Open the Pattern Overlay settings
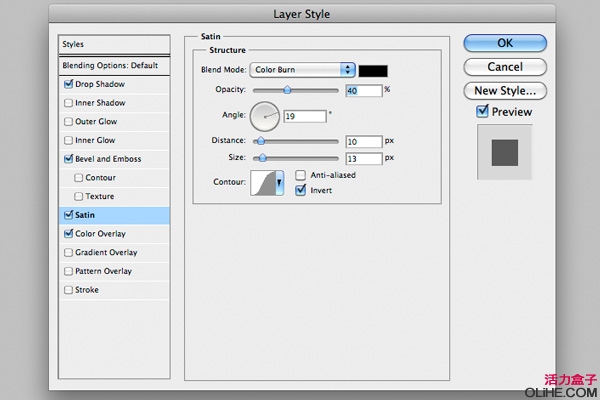Viewport: 600px width, 400px height. [103, 271]
